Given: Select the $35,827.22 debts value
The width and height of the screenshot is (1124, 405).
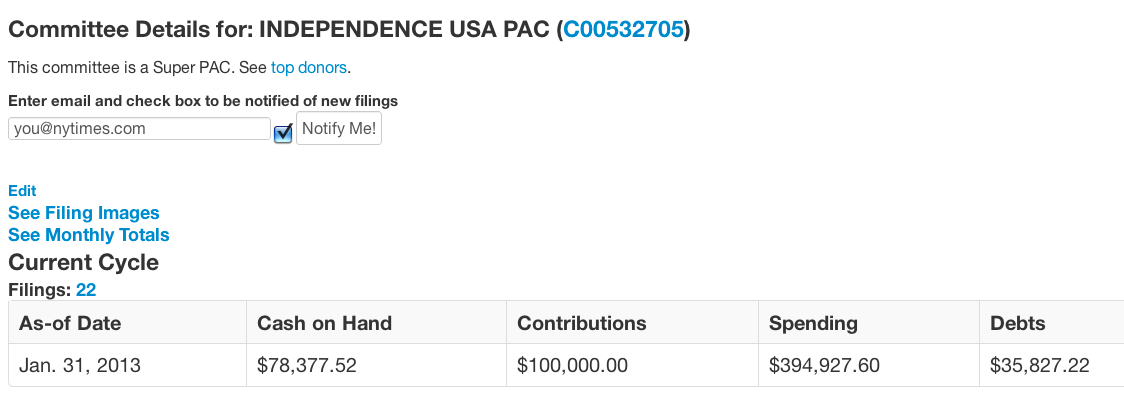Looking at the screenshot, I should [1039, 365].
